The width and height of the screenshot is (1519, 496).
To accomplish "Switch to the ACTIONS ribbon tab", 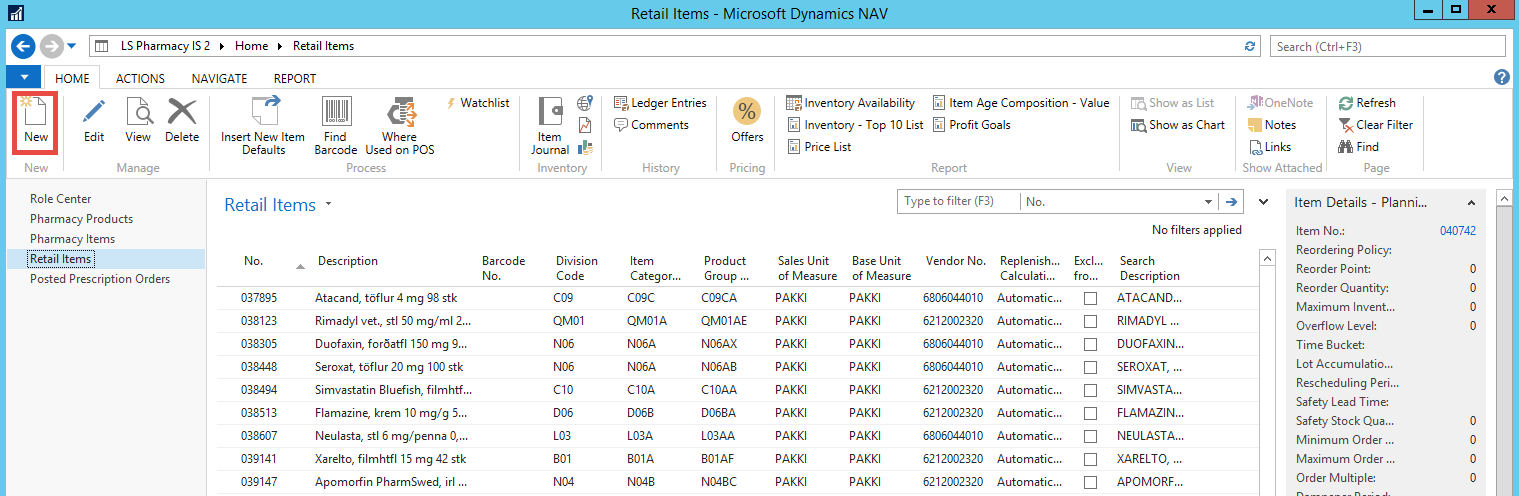I will pos(140,78).
